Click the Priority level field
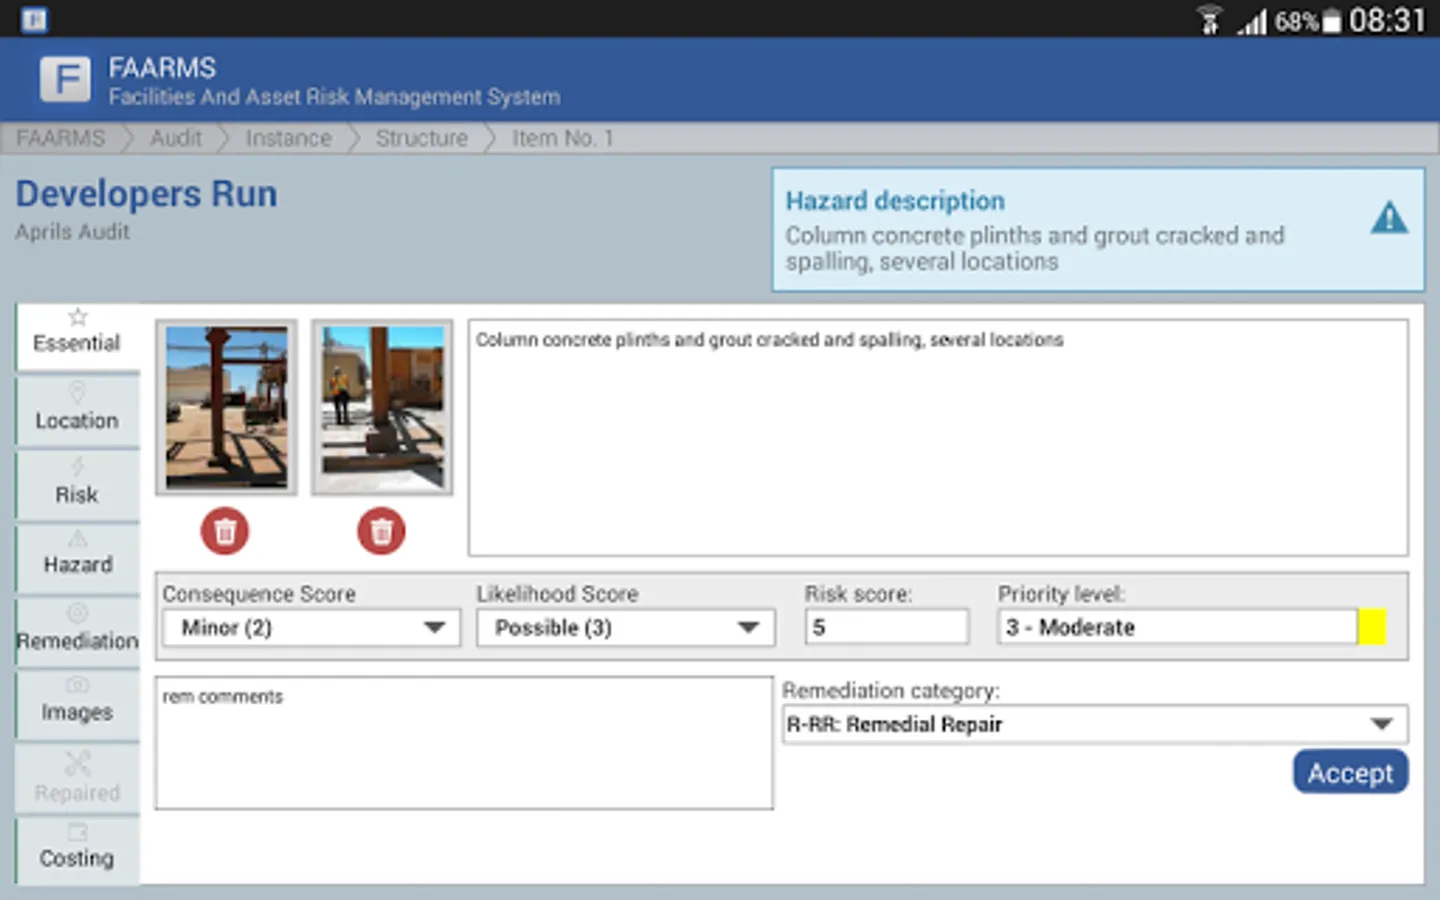Viewport: 1440px width, 900px height. coord(1178,627)
